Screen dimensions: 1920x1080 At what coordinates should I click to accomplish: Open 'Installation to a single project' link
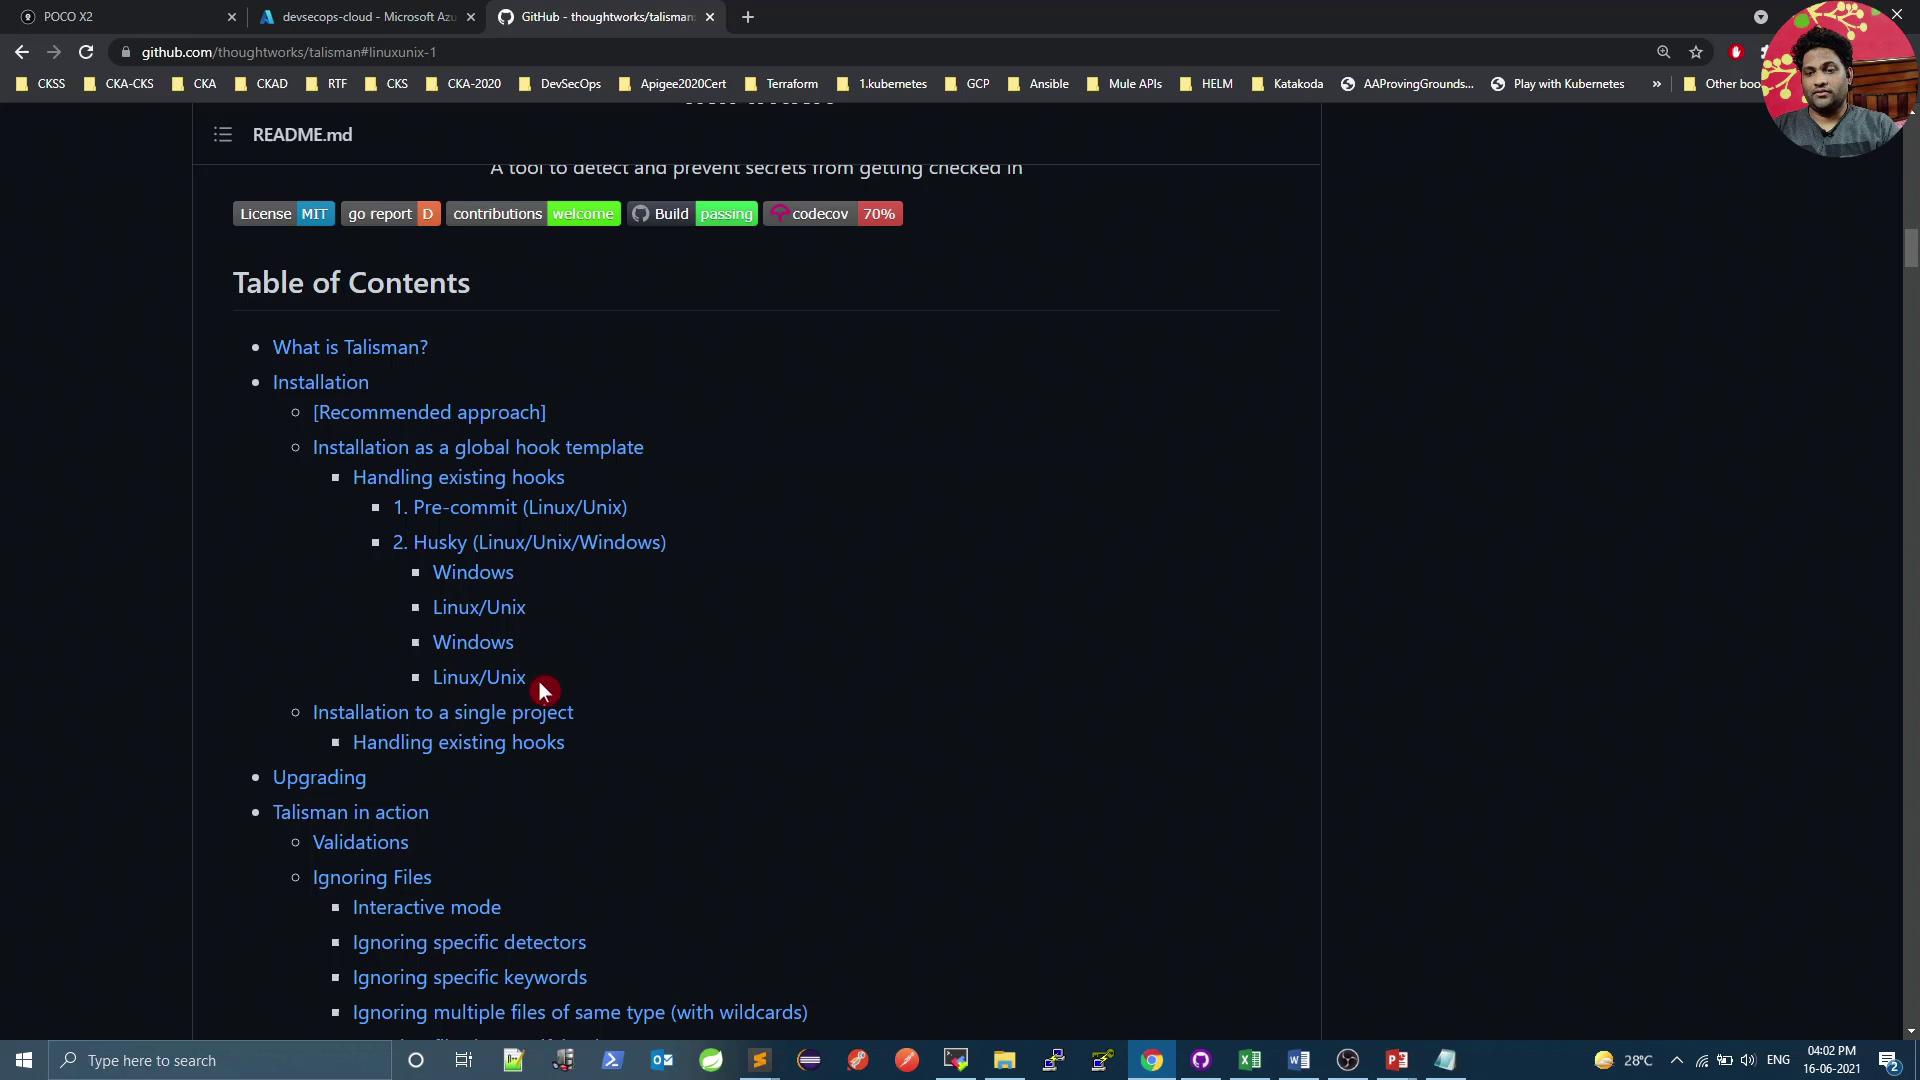click(x=443, y=712)
